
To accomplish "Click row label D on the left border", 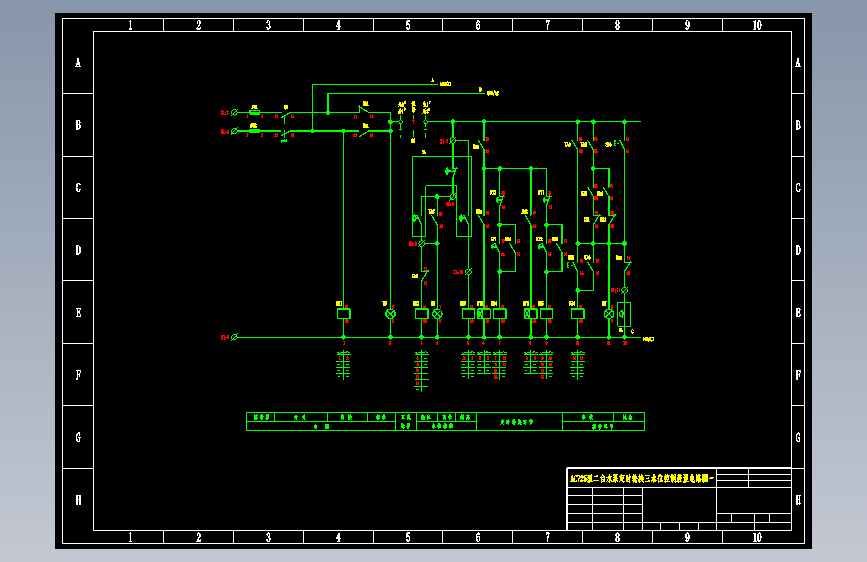I will pyautogui.click(x=78, y=250).
